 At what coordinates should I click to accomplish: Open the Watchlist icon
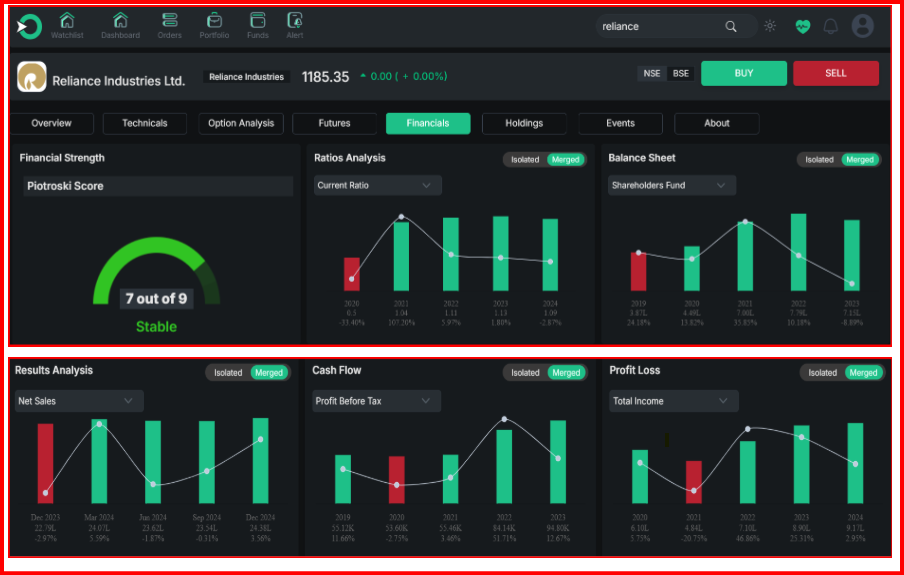point(67,20)
